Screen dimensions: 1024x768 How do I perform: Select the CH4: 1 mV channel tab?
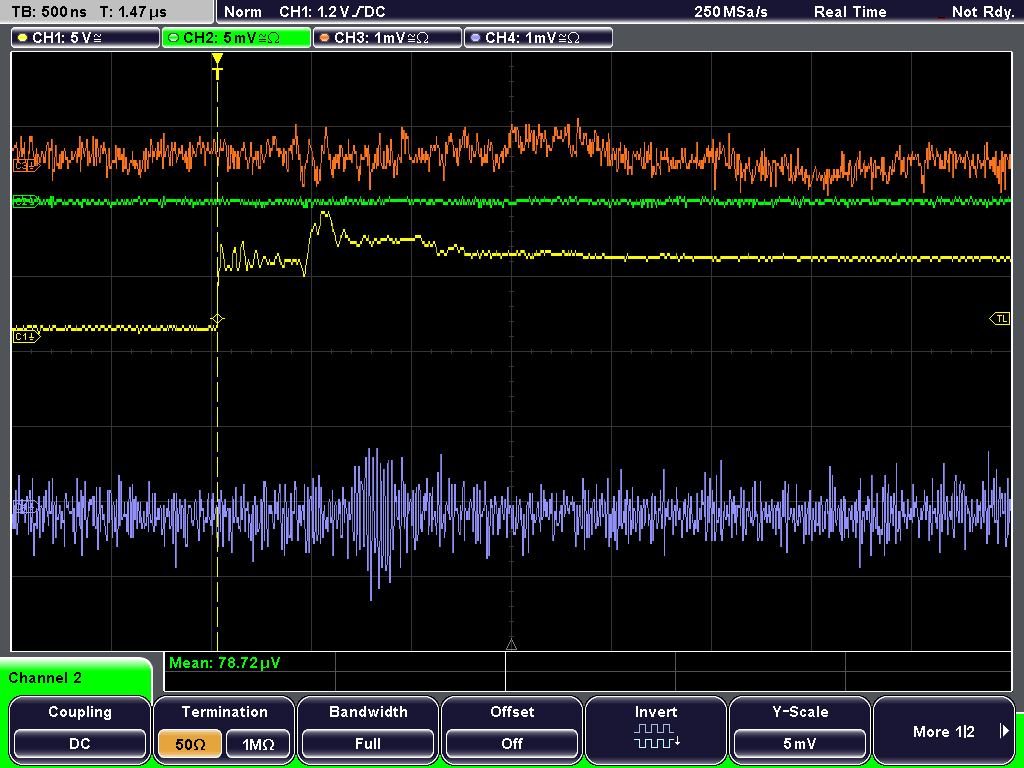click(x=538, y=38)
